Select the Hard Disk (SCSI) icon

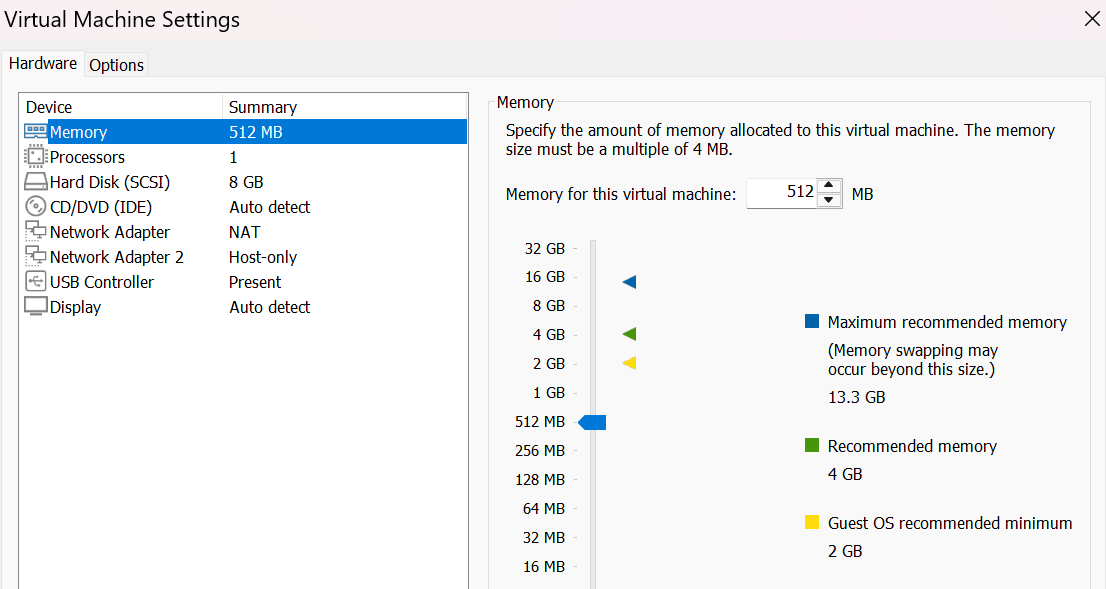[x=35, y=182]
